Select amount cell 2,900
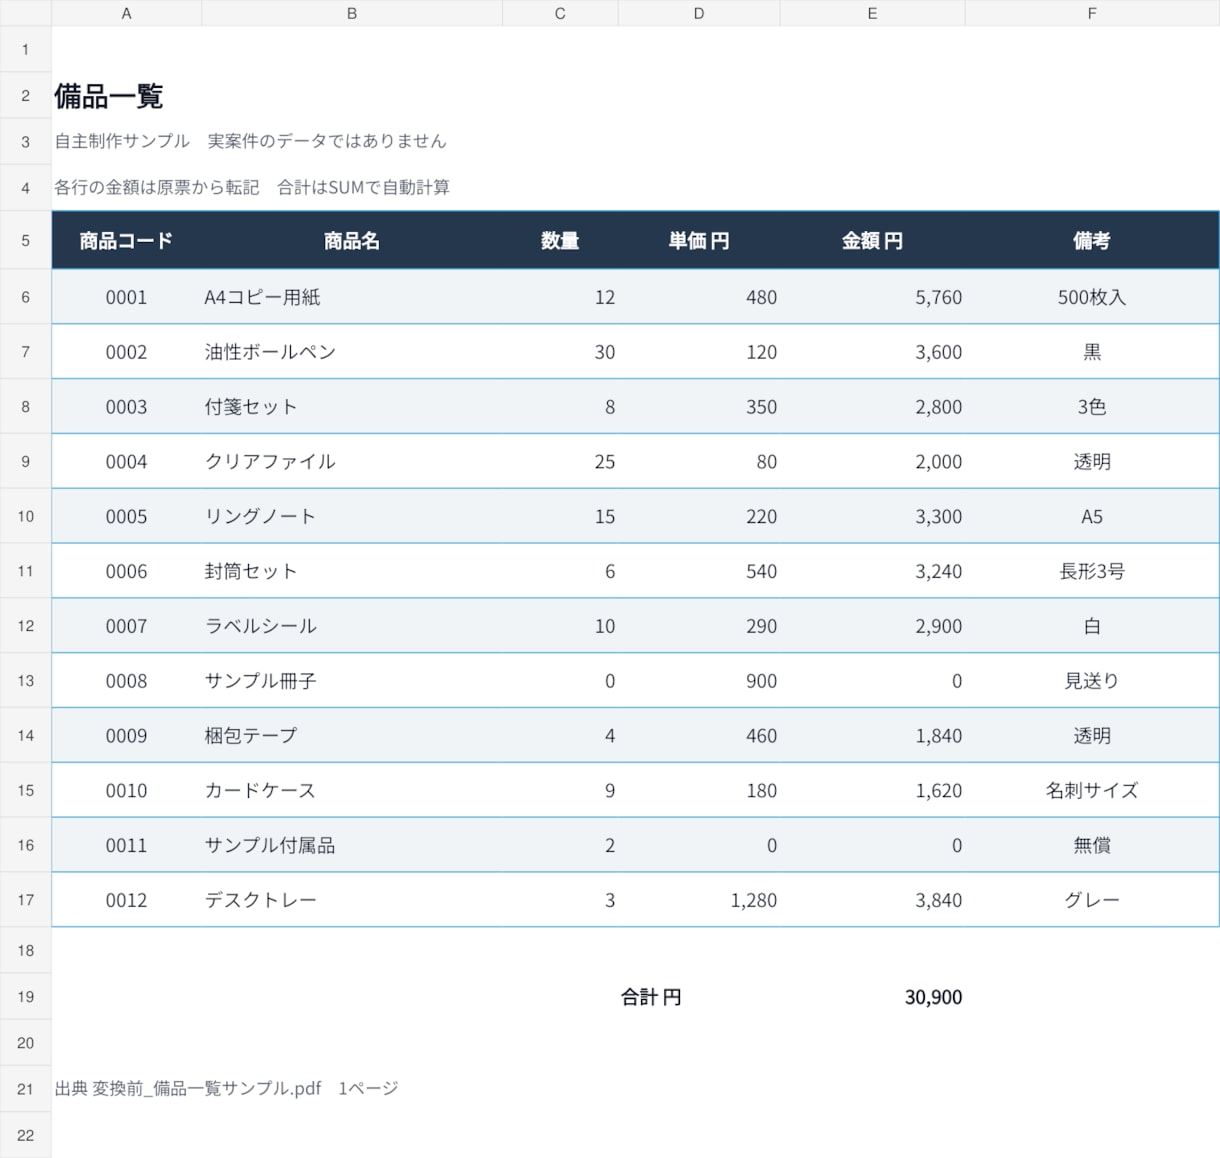 click(x=872, y=626)
